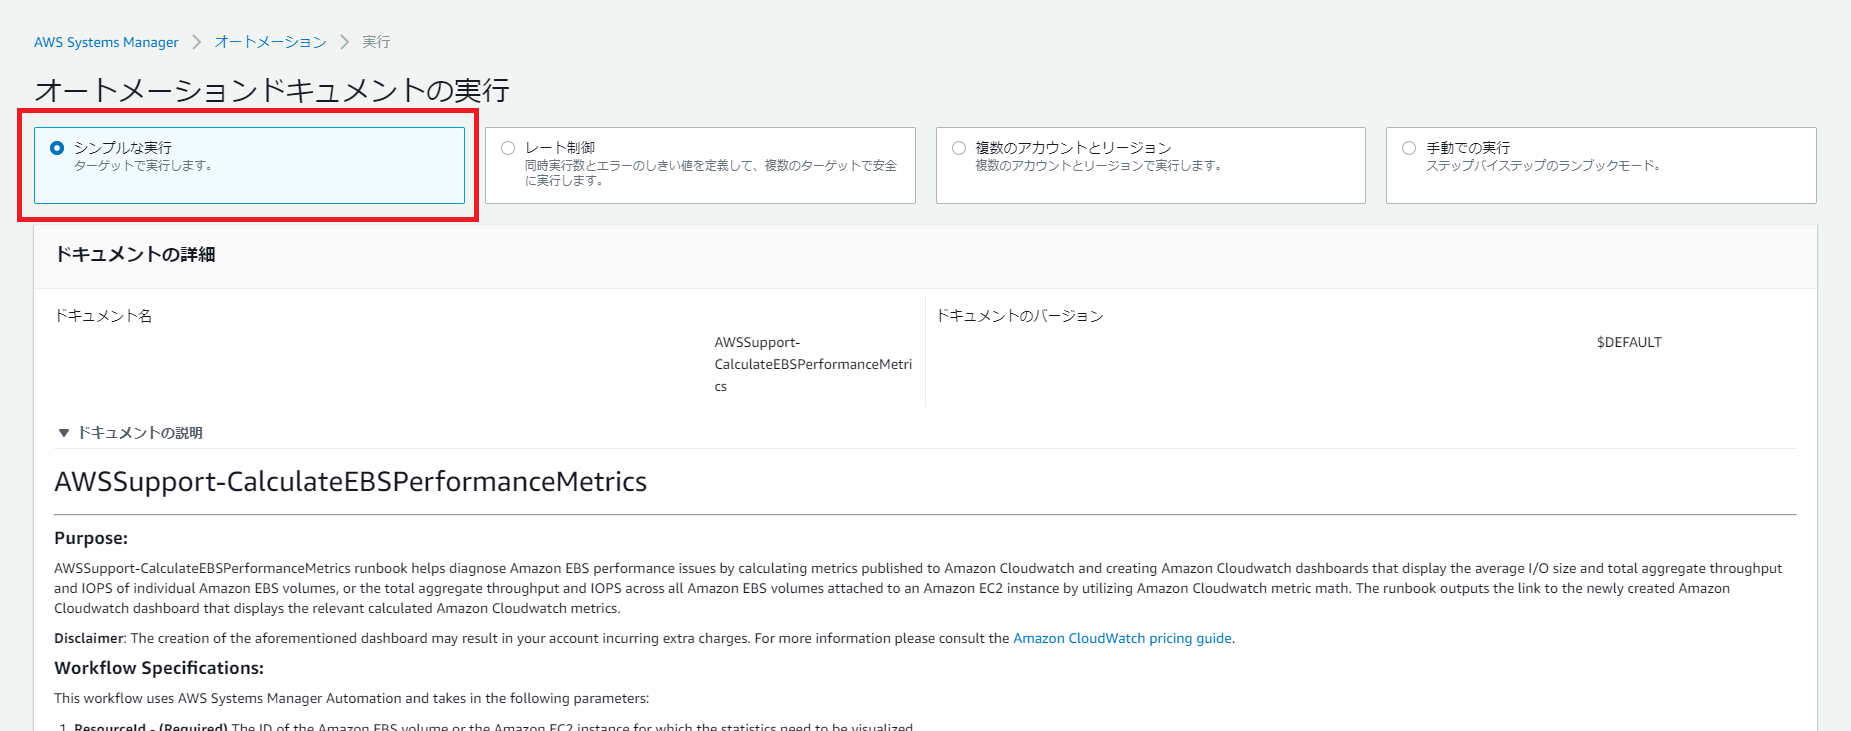The width and height of the screenshot is (1851, 731).
Task: Select シンプルな実行 radio option
Action: (x=57, y=148)
